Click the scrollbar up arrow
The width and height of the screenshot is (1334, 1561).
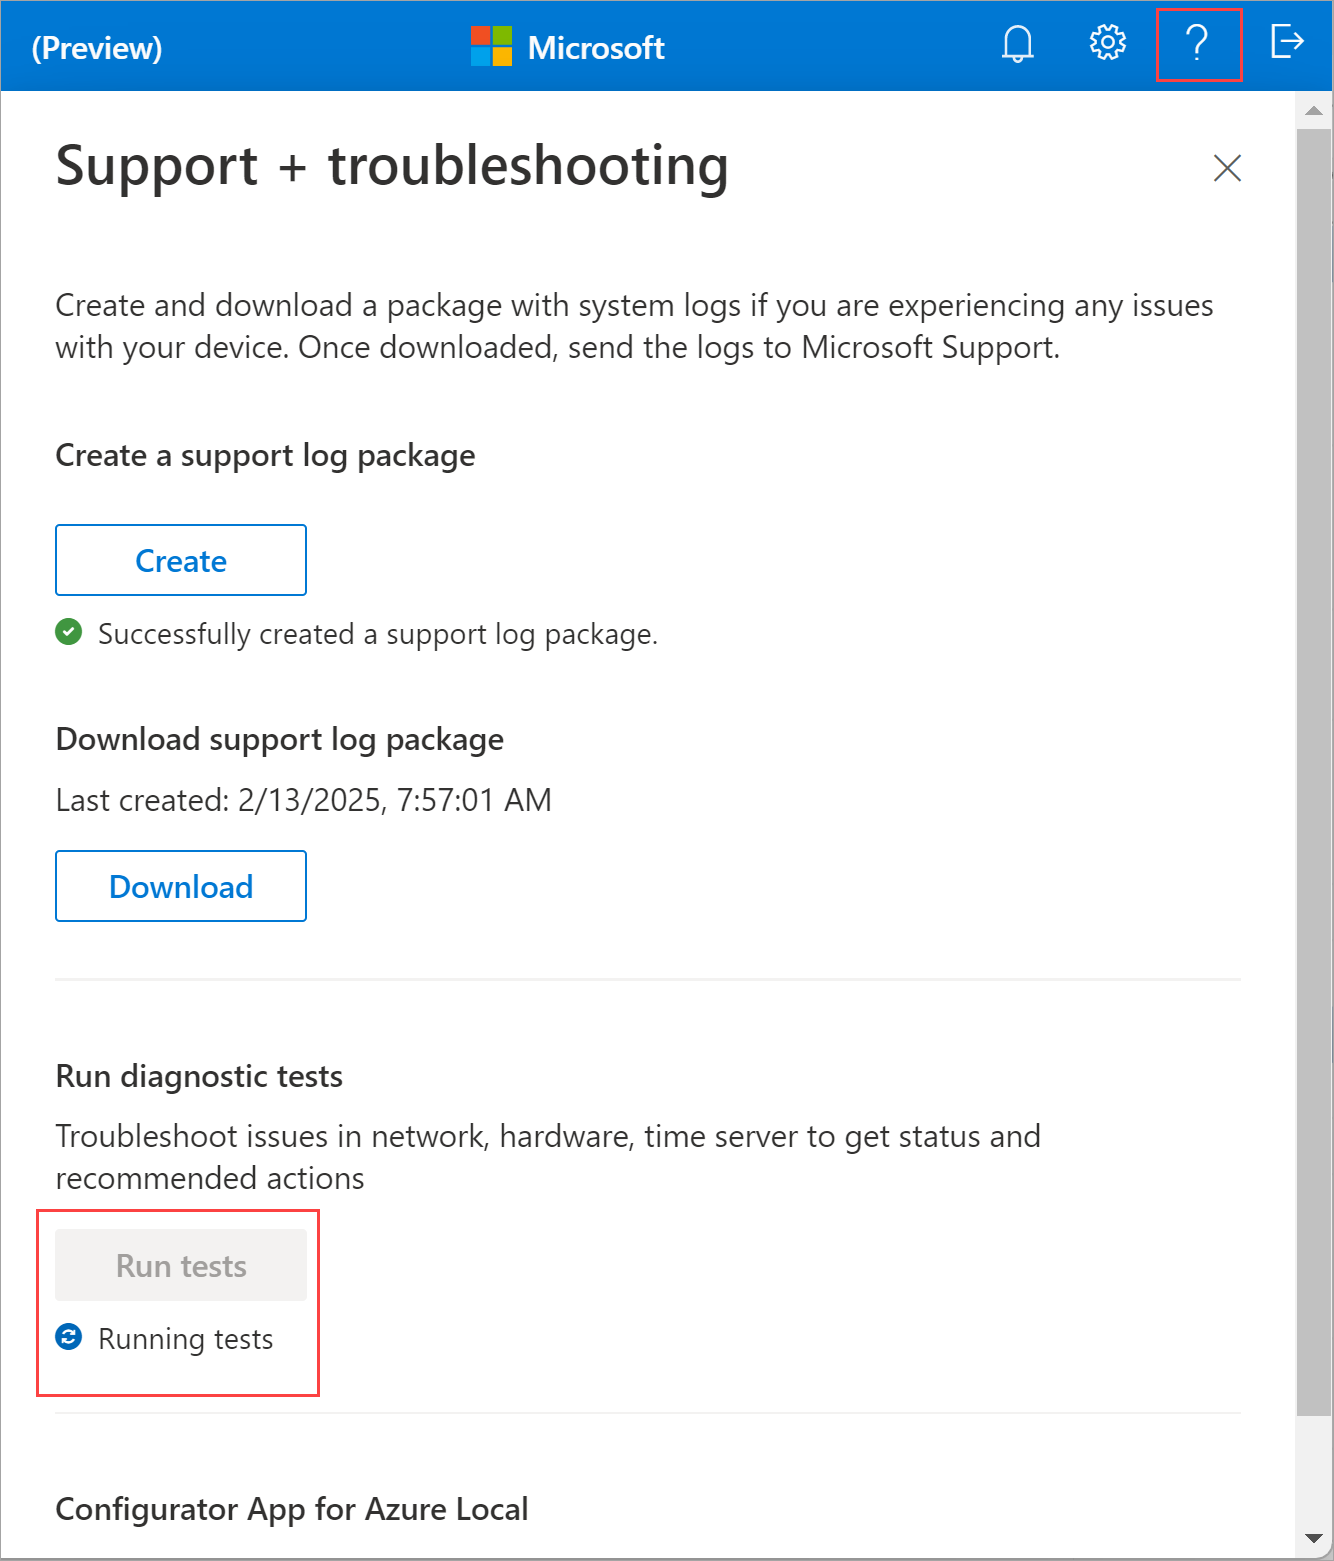coord(1314,111)
